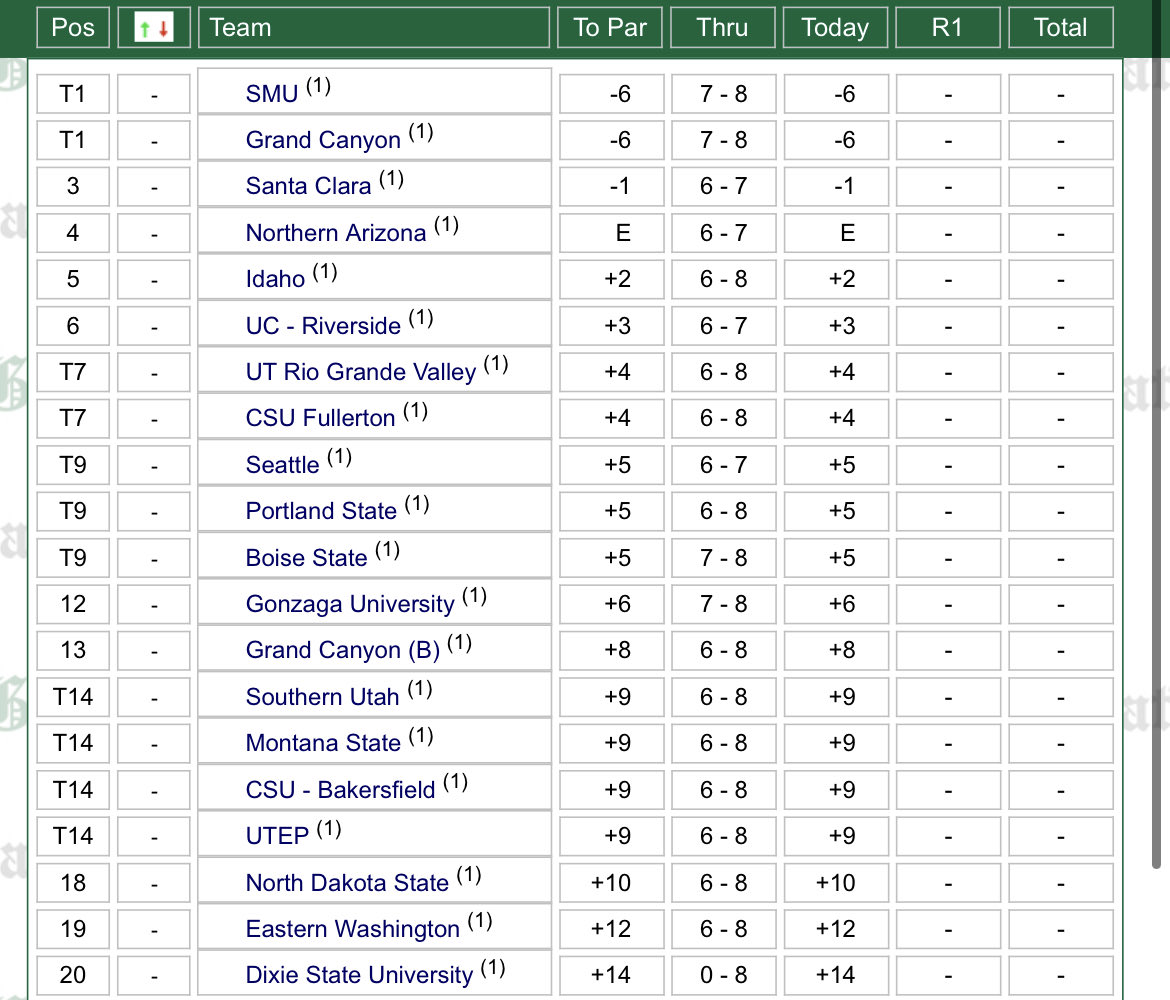The width and height of the screenshot is (1170, 1000).
Task: Click the Today +2 cell for Idaho
Action: 836,279
